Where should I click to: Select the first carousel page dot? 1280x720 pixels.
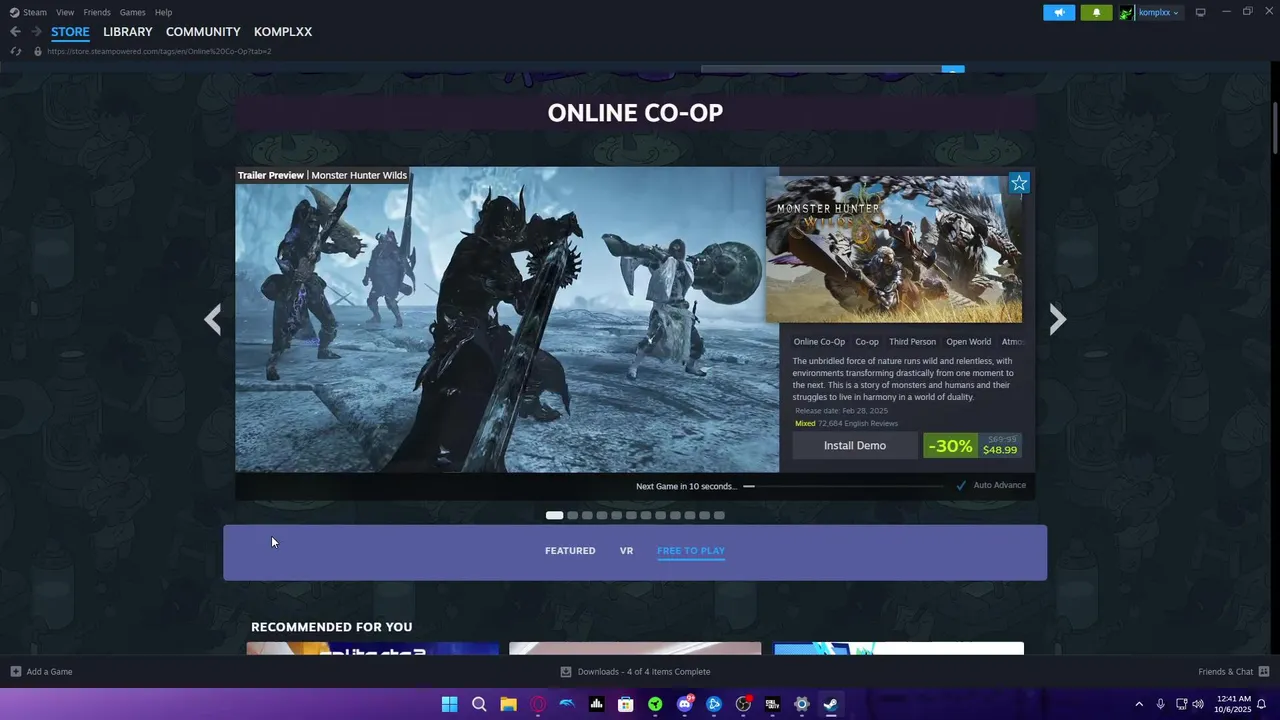pyautogui.click(x=554, y=516)
